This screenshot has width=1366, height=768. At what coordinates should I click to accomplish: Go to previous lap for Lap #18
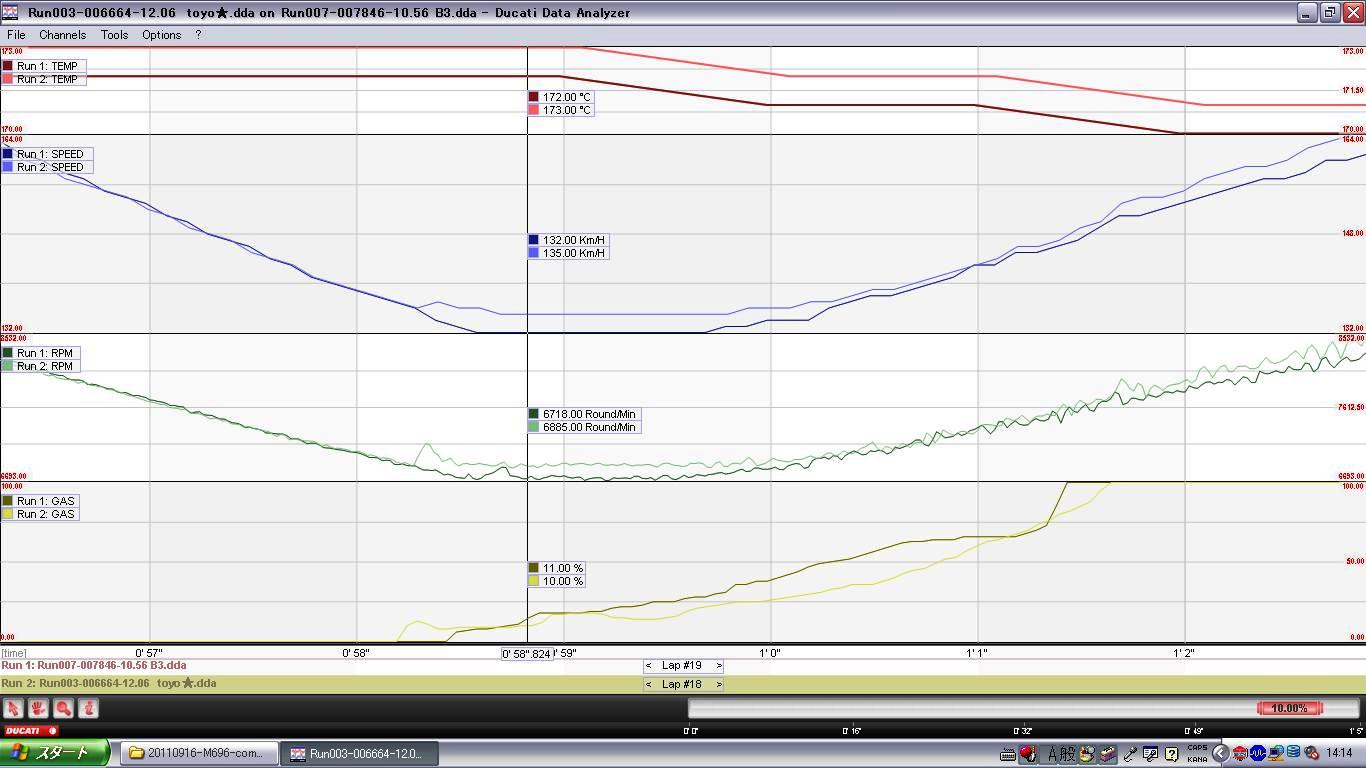tap(649, 685)
